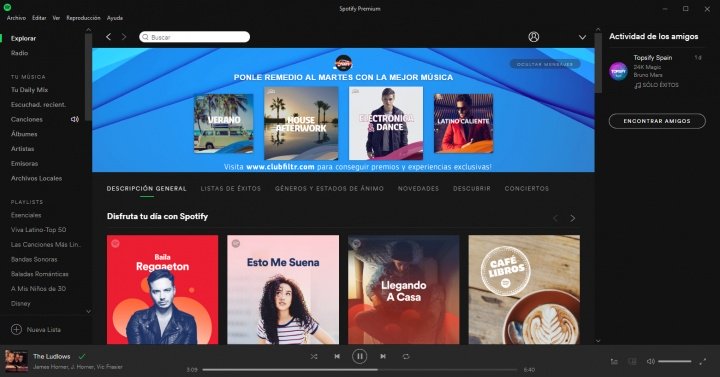Go forward with the right navigation arrow
The width and height of the screenshot is (720, 377).
(x=124, y=37)
